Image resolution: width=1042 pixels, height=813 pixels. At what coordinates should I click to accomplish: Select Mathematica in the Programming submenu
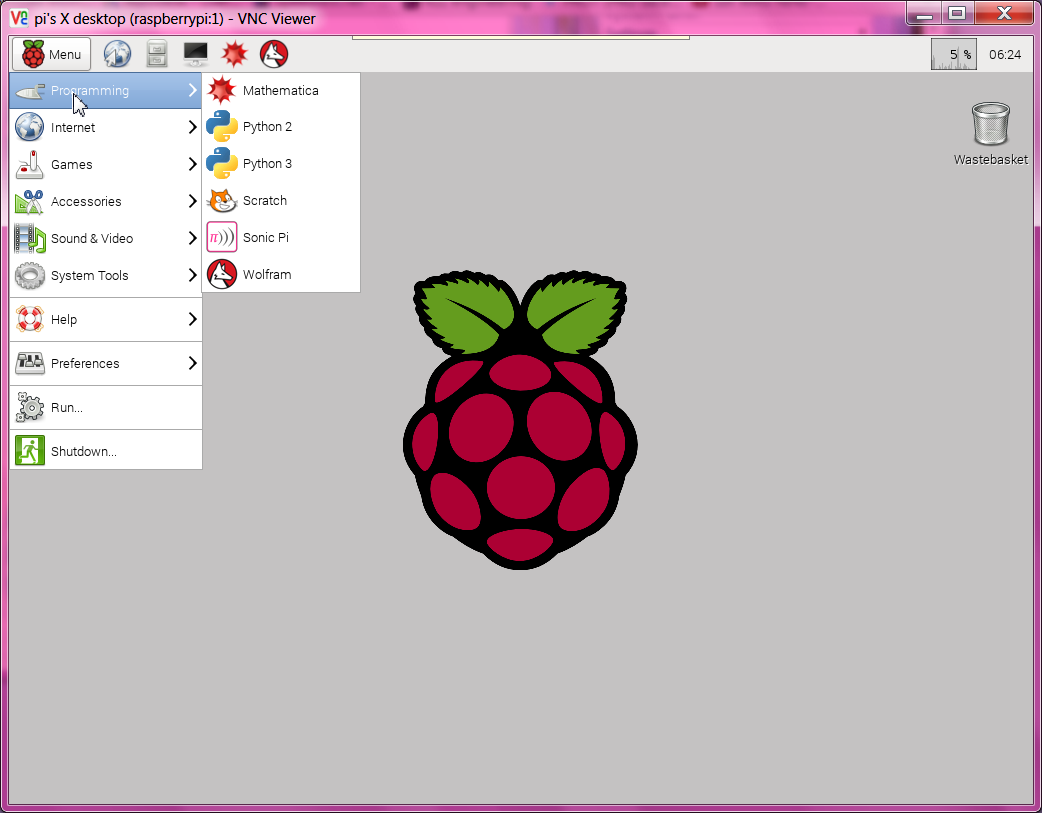coord(280,91)
